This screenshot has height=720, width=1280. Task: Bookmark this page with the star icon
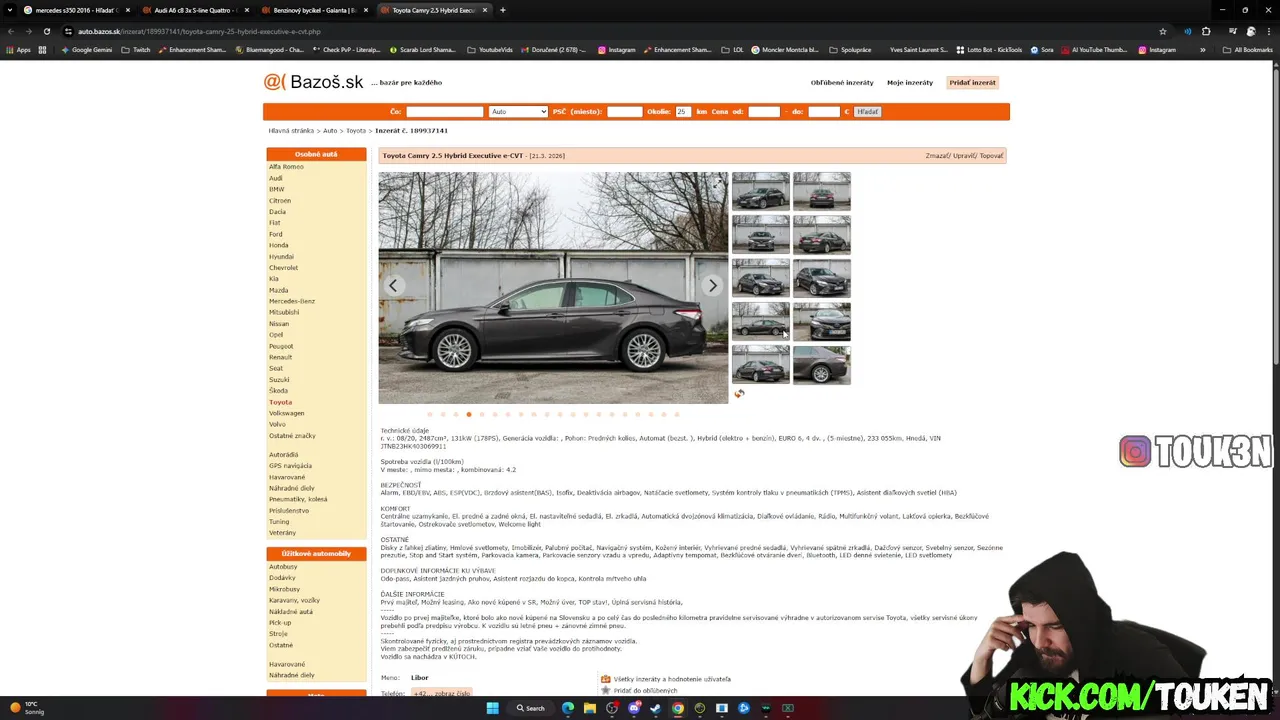coord(1163,31)
